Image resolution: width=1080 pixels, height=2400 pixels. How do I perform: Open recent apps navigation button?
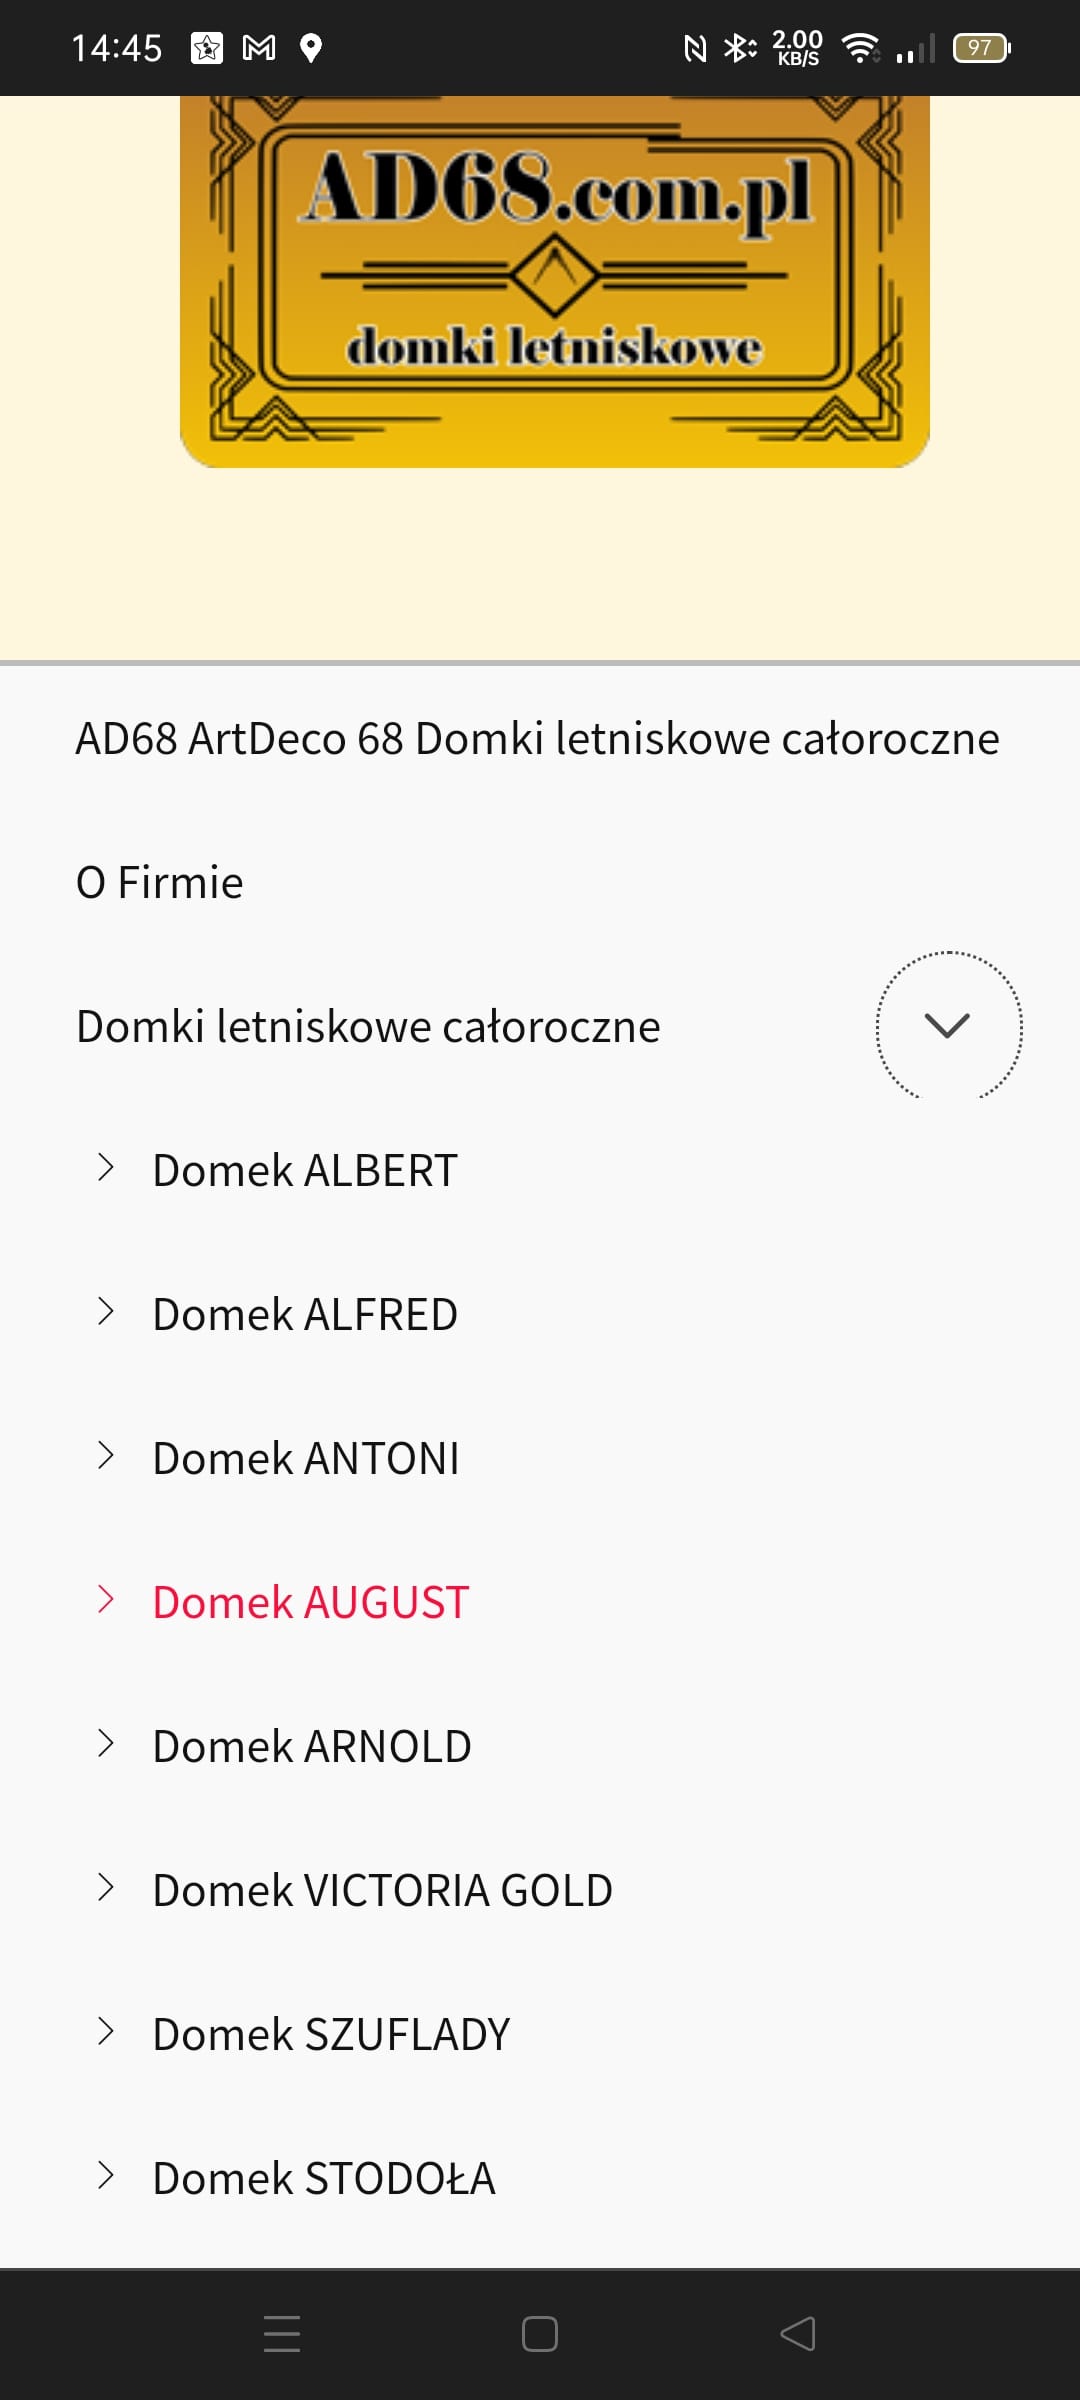pyautogui.click(x=282, y=2334)
